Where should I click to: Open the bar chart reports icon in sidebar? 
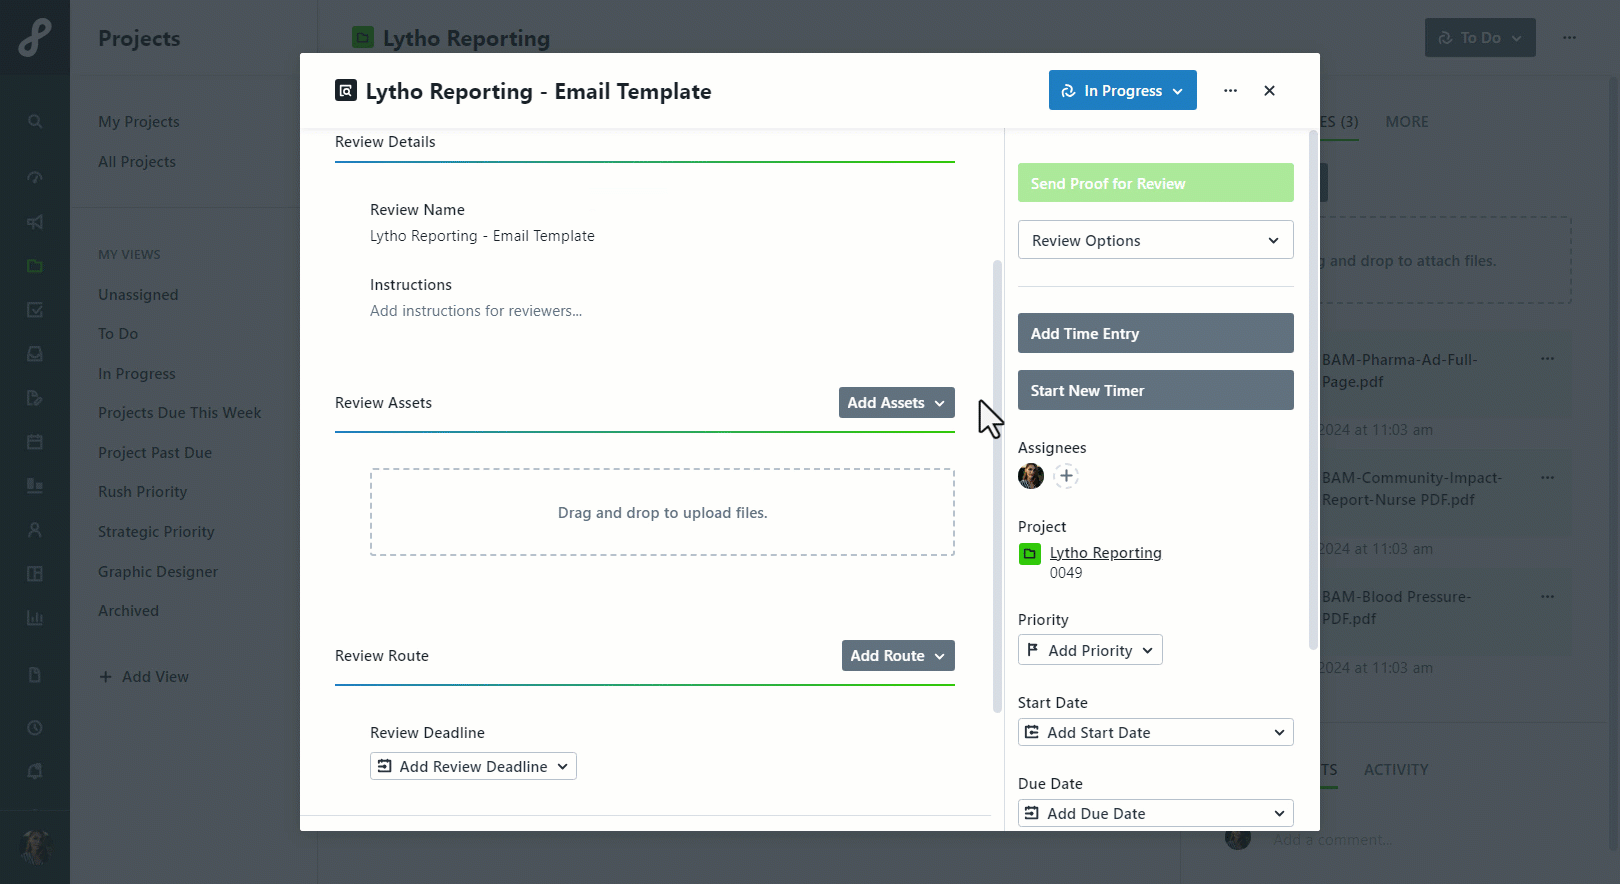pos(35,618)
